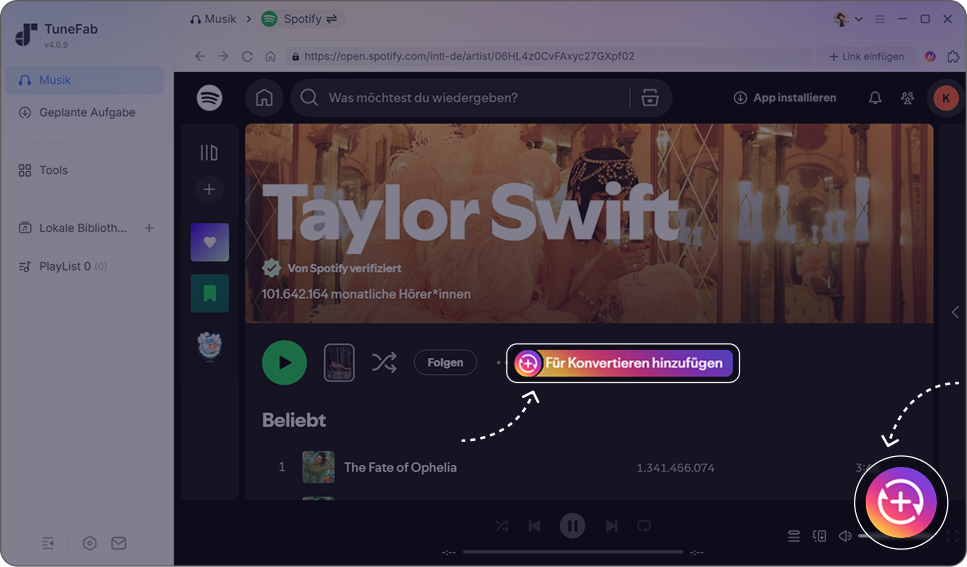Click Für Konvertieren hinzufügen button

tap(623, 363)
